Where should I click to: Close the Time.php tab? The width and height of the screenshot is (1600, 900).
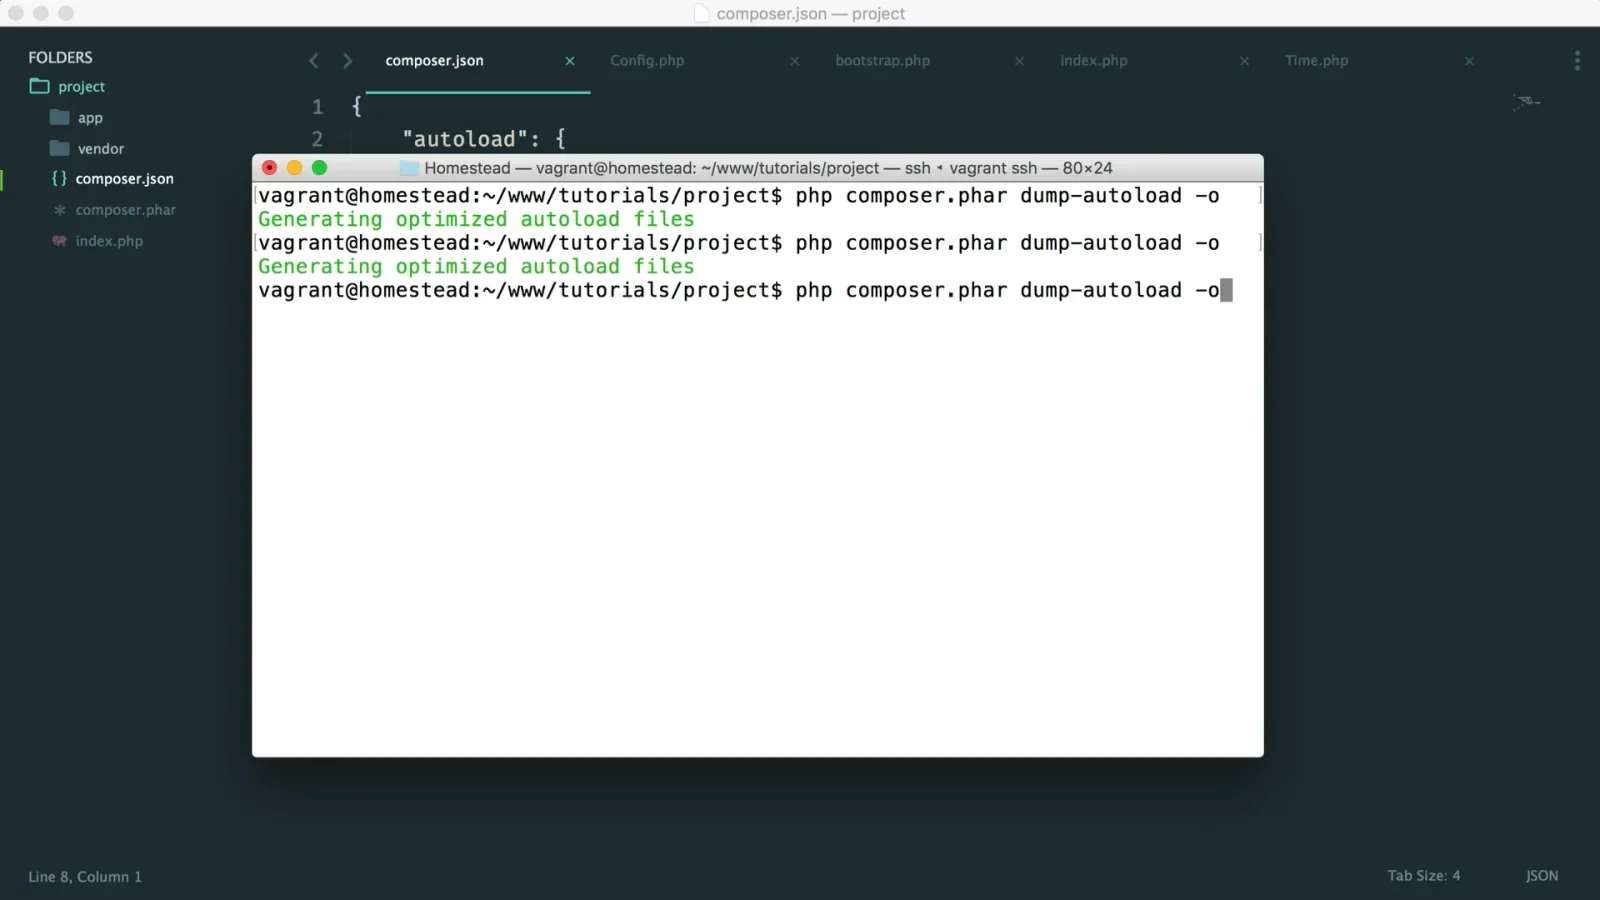point(1469,61)
